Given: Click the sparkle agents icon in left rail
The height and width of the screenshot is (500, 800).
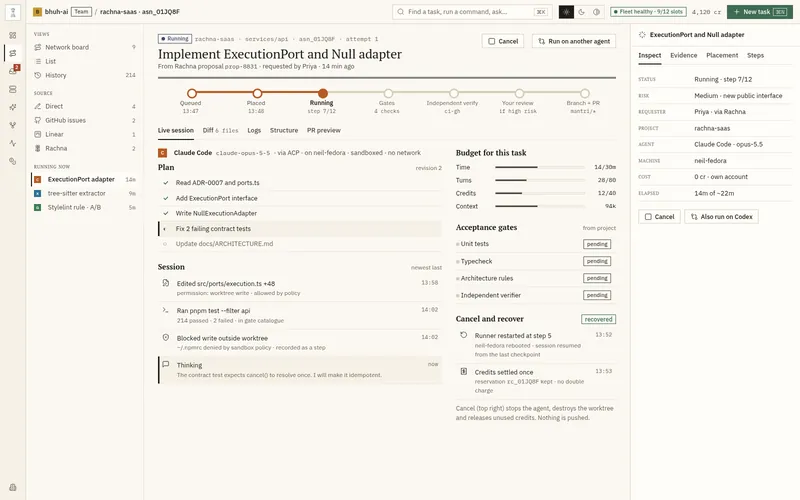Looking at the screenshot, I should (x=13, y=107).
